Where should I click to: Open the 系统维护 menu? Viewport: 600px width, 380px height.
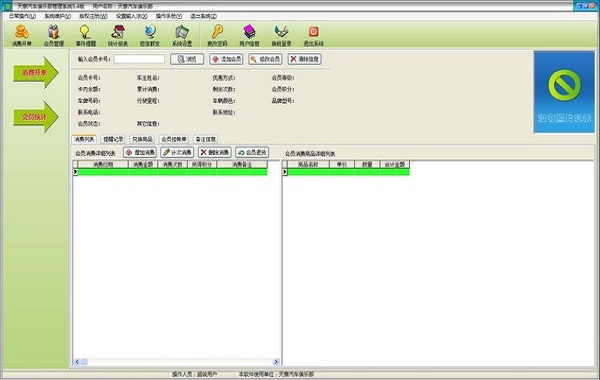pos(57,16)
